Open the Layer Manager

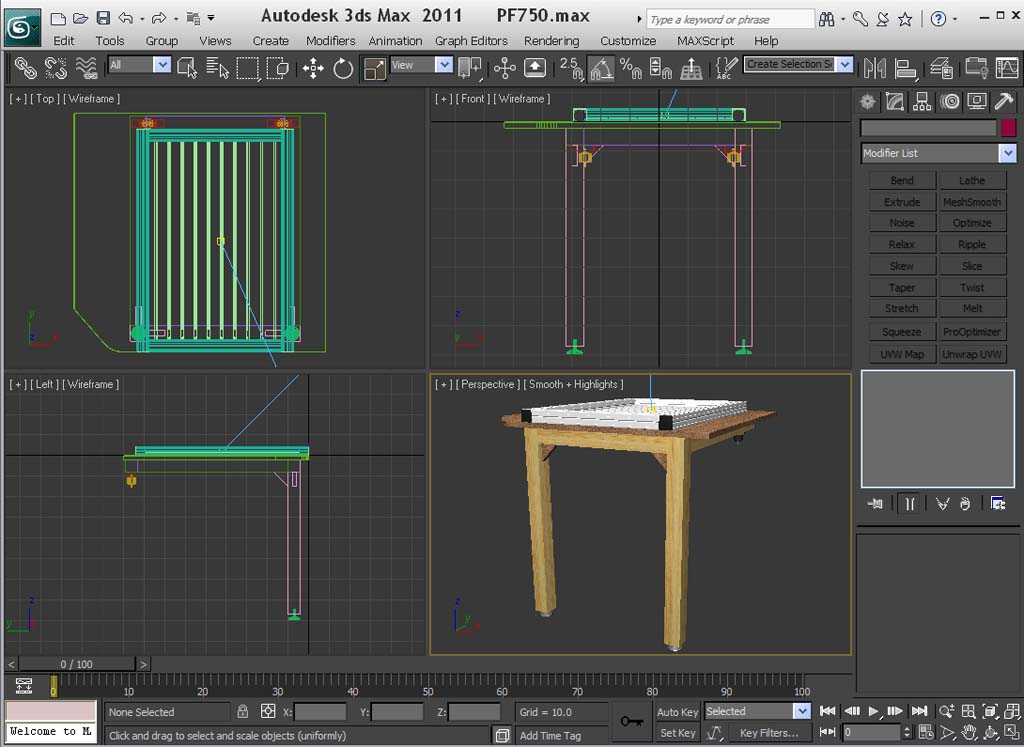942,67
